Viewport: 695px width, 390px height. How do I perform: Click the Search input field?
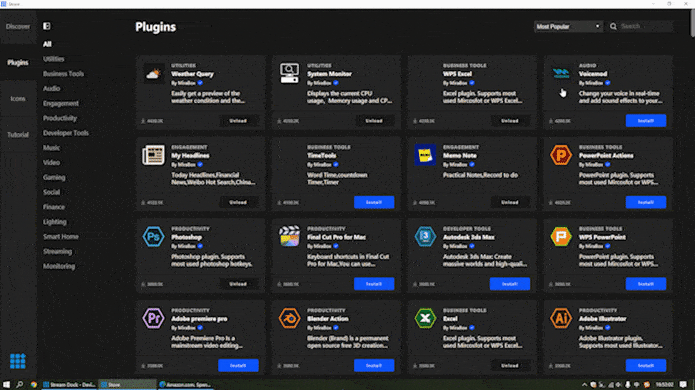click(x=646, y=27)
